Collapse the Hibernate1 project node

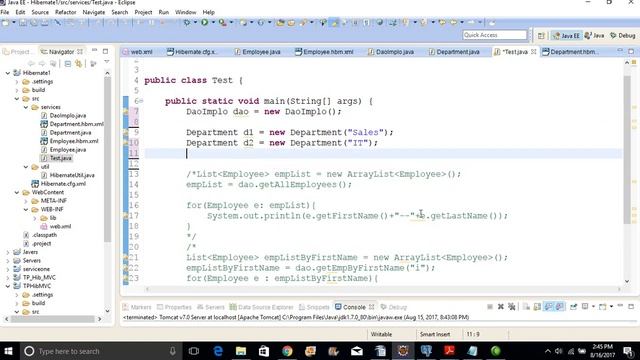tap(8, 73)
